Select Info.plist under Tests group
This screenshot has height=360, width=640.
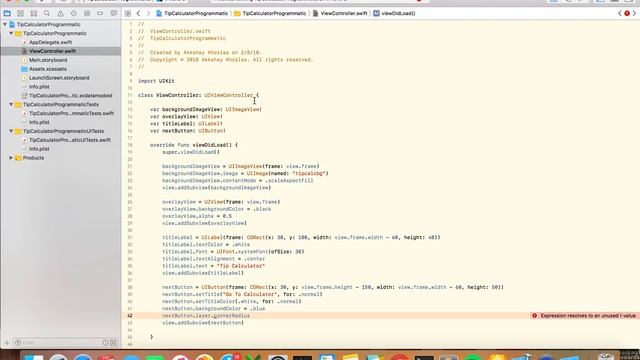(39, 122)
